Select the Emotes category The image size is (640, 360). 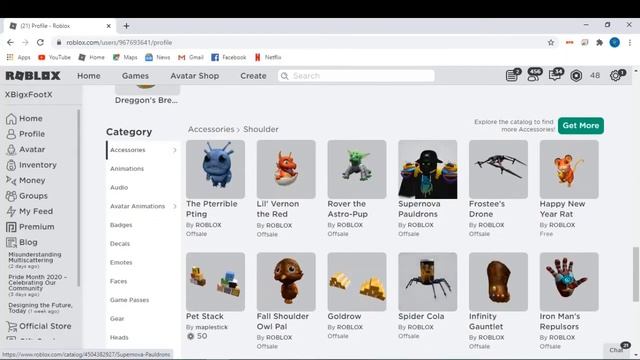[x=121, y=262]
